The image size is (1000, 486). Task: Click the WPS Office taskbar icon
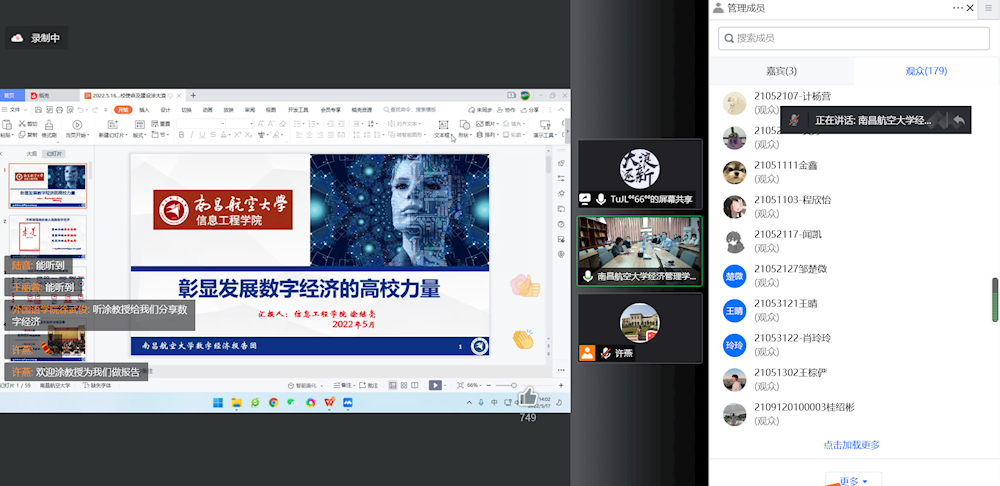click(x=330, y=402)
